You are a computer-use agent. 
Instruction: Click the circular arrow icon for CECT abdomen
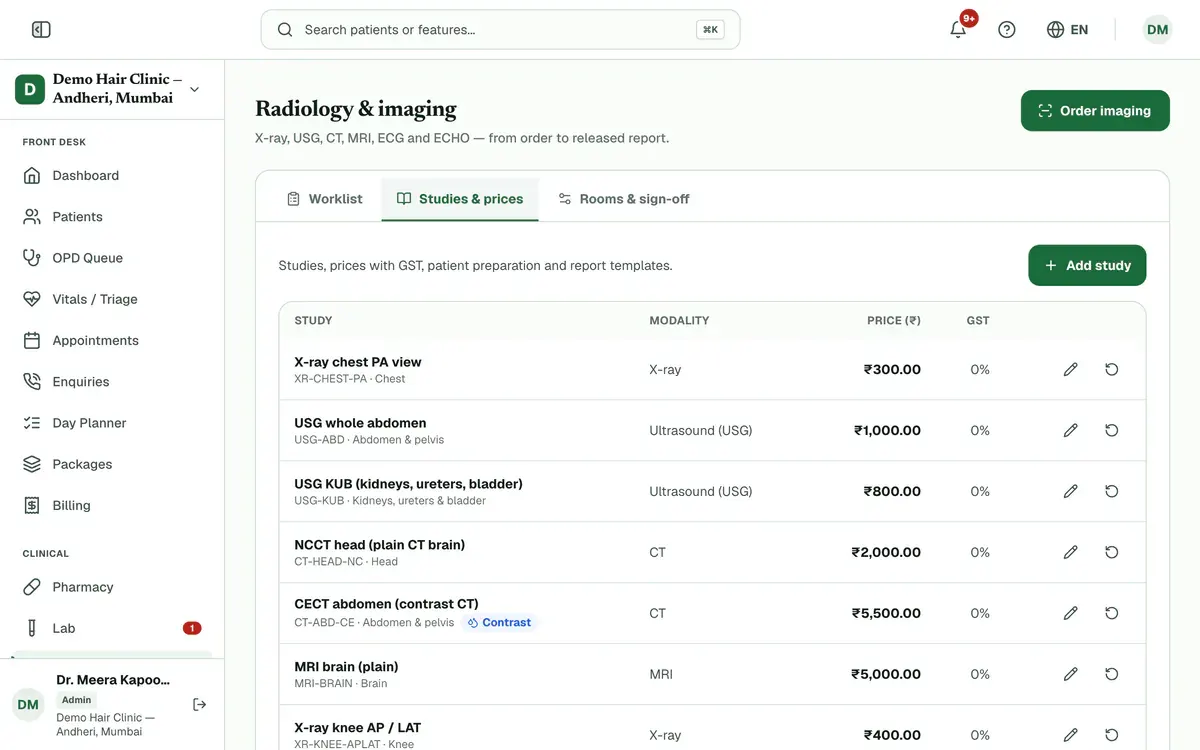1112,614
